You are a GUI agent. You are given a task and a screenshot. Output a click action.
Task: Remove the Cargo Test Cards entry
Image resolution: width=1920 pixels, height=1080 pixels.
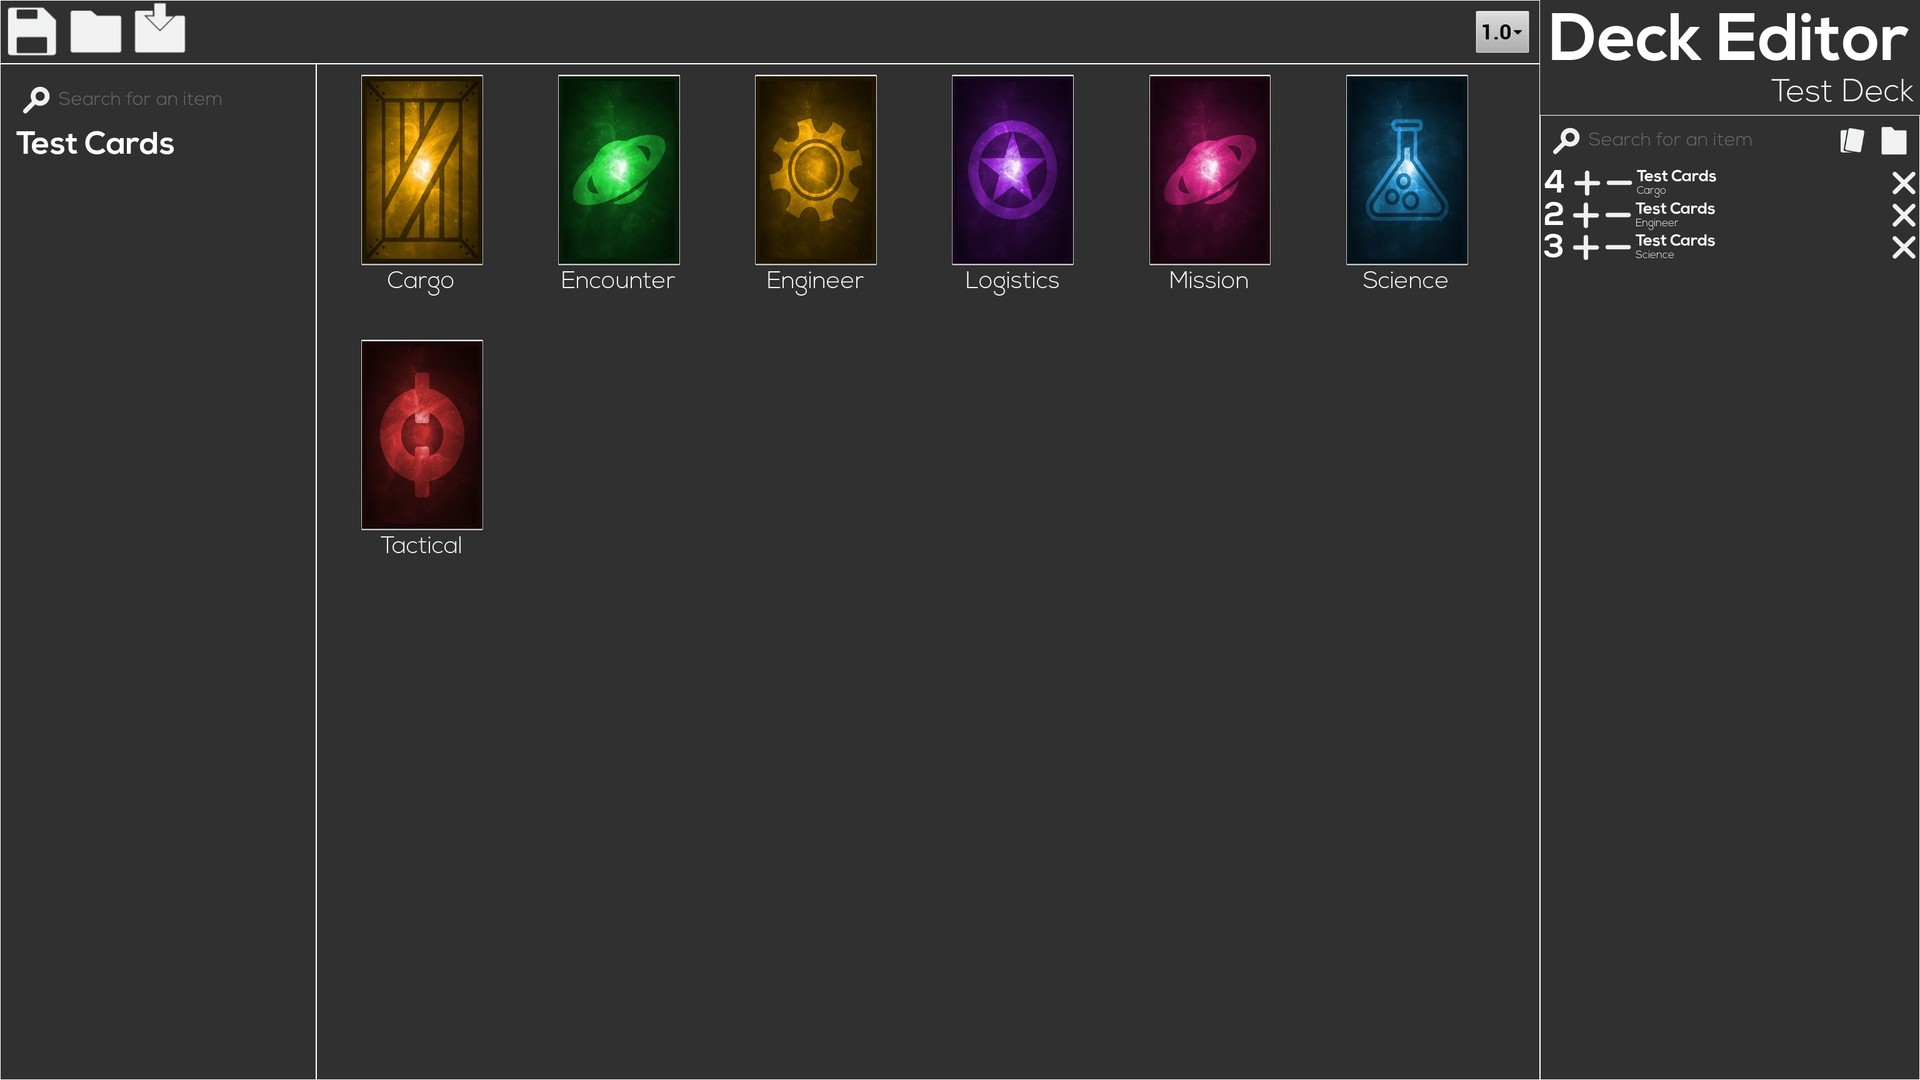coord(1905,181)
